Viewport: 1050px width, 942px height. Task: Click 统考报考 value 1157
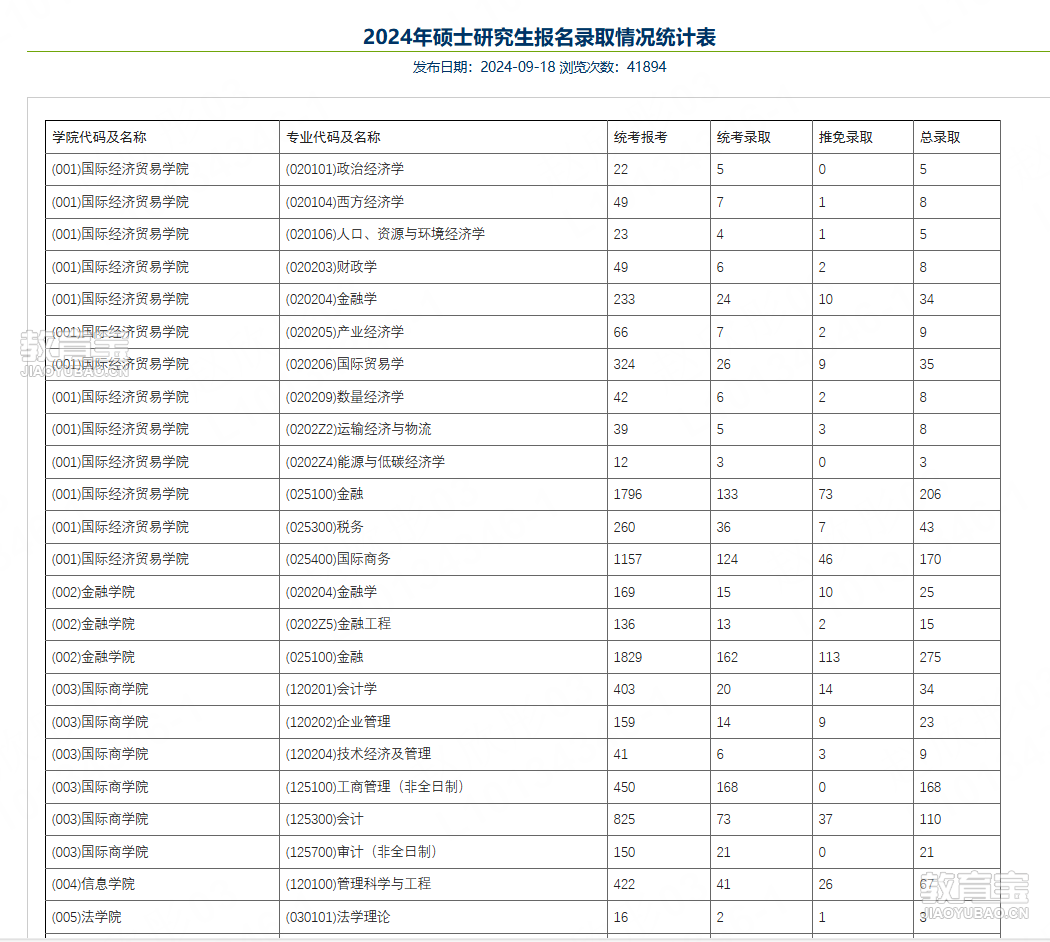tap(627, 559)
